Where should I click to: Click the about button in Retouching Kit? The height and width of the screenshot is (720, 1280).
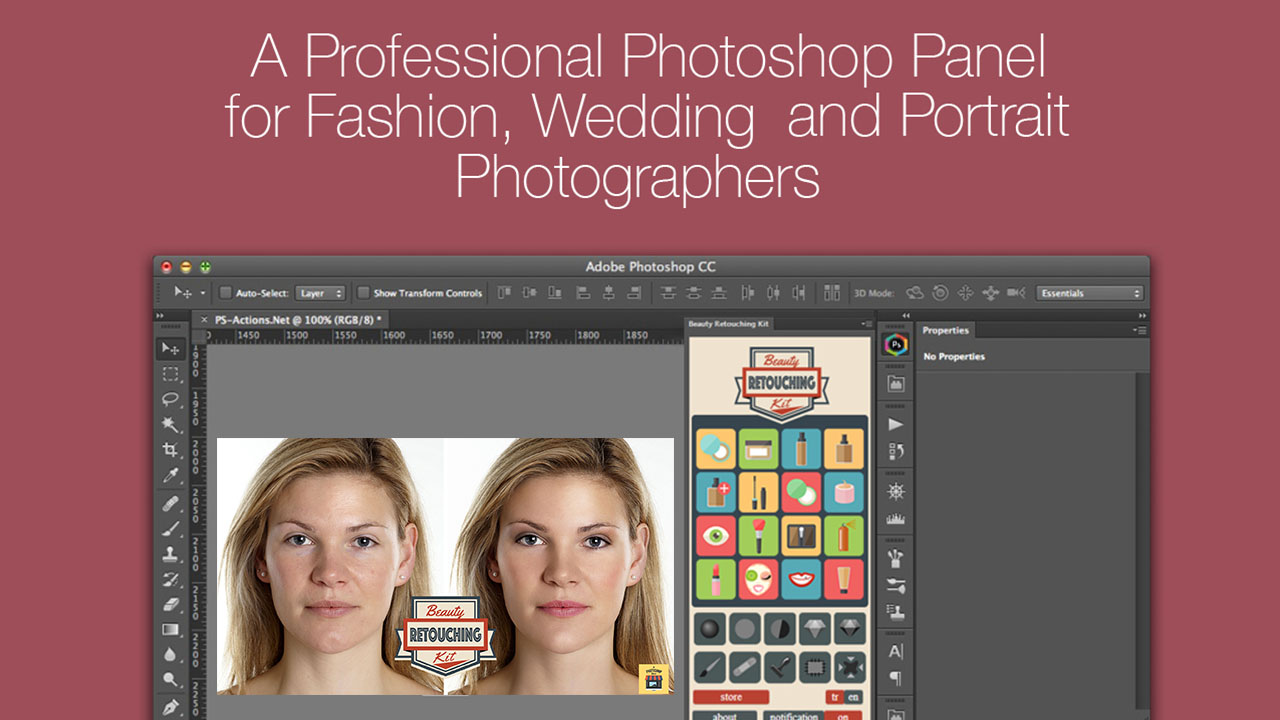726,716
